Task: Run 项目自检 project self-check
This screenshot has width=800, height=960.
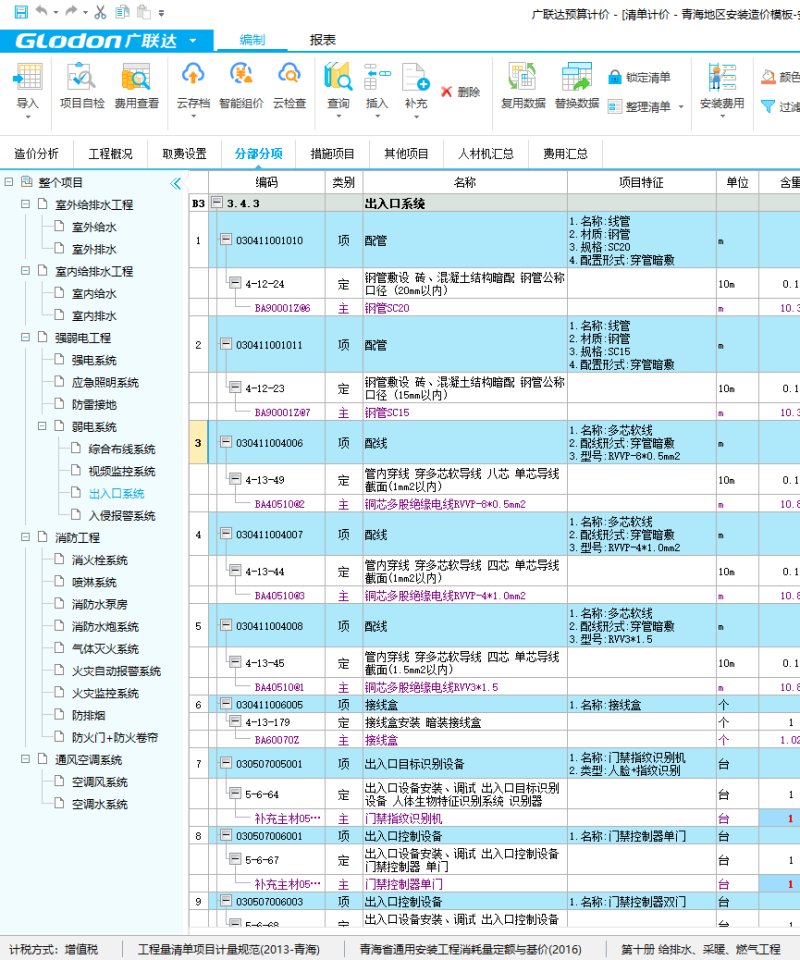Action: point(81,85)
